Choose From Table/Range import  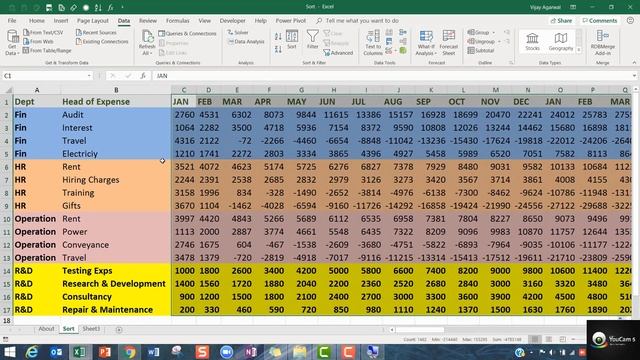[x=47, y=50]
